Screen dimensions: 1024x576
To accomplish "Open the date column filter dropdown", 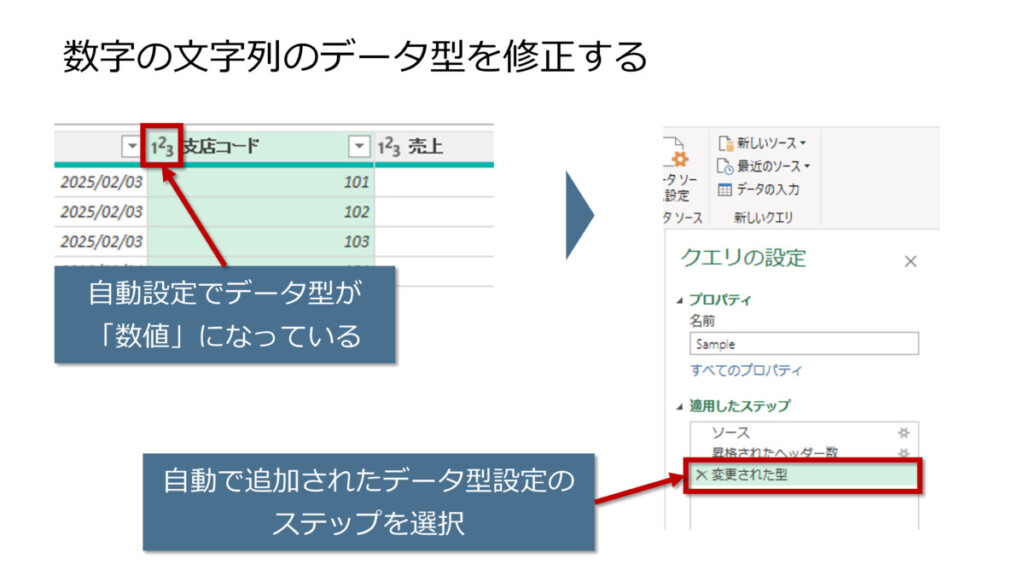I will pos(131,147).
